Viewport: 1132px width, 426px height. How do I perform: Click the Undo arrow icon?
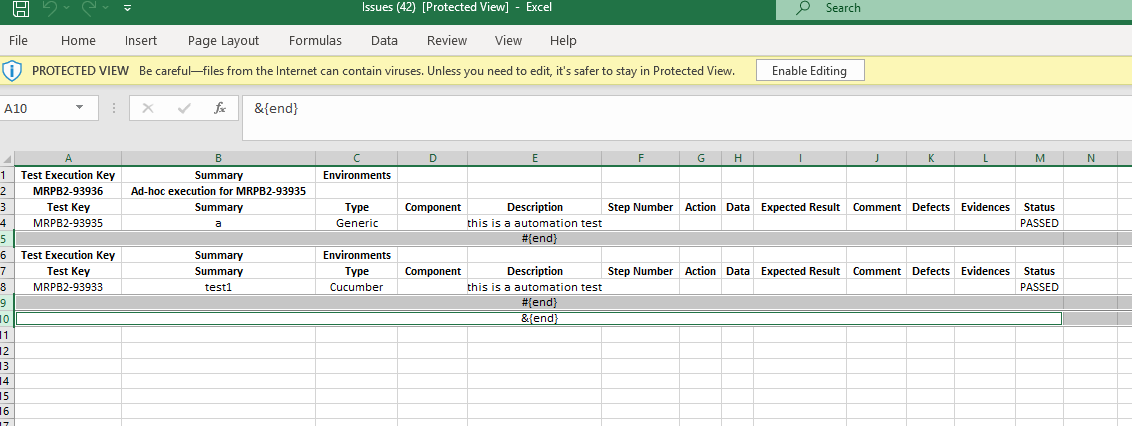[x=49, y=8]
